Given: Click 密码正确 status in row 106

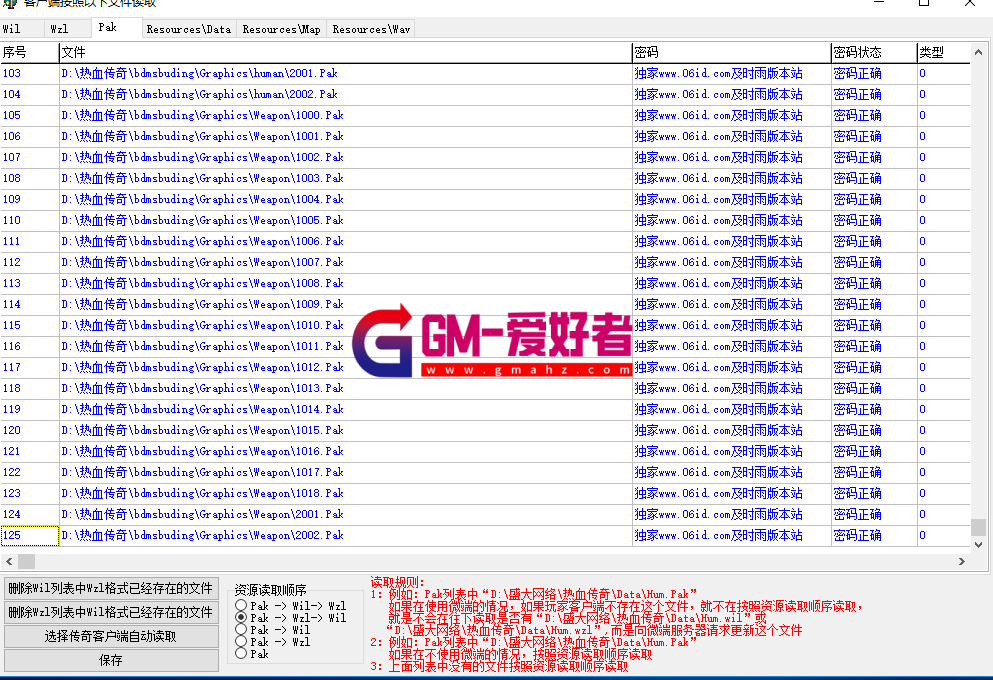Looking at the screenshot, I should [873, 136].
